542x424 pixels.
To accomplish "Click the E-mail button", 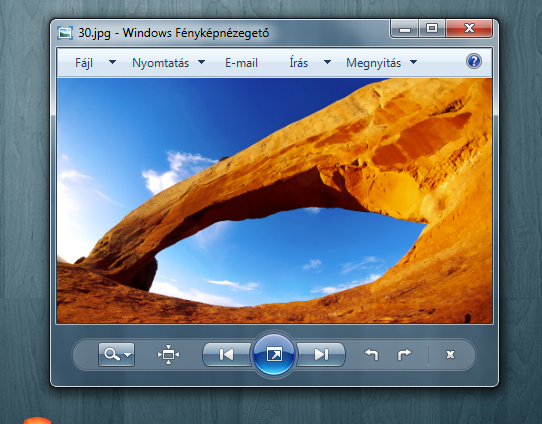I will coord(241,63).
